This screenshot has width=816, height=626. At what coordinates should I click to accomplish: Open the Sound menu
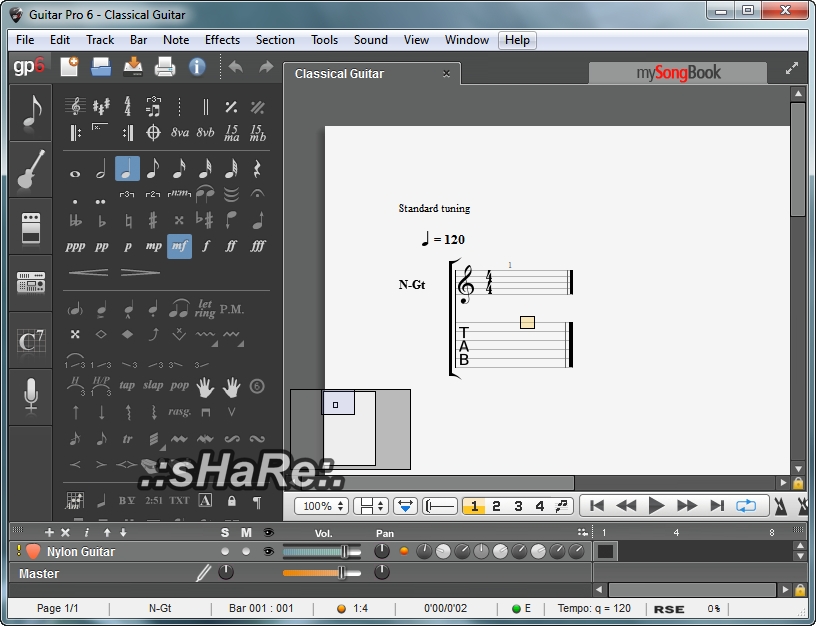coord(371,40)
